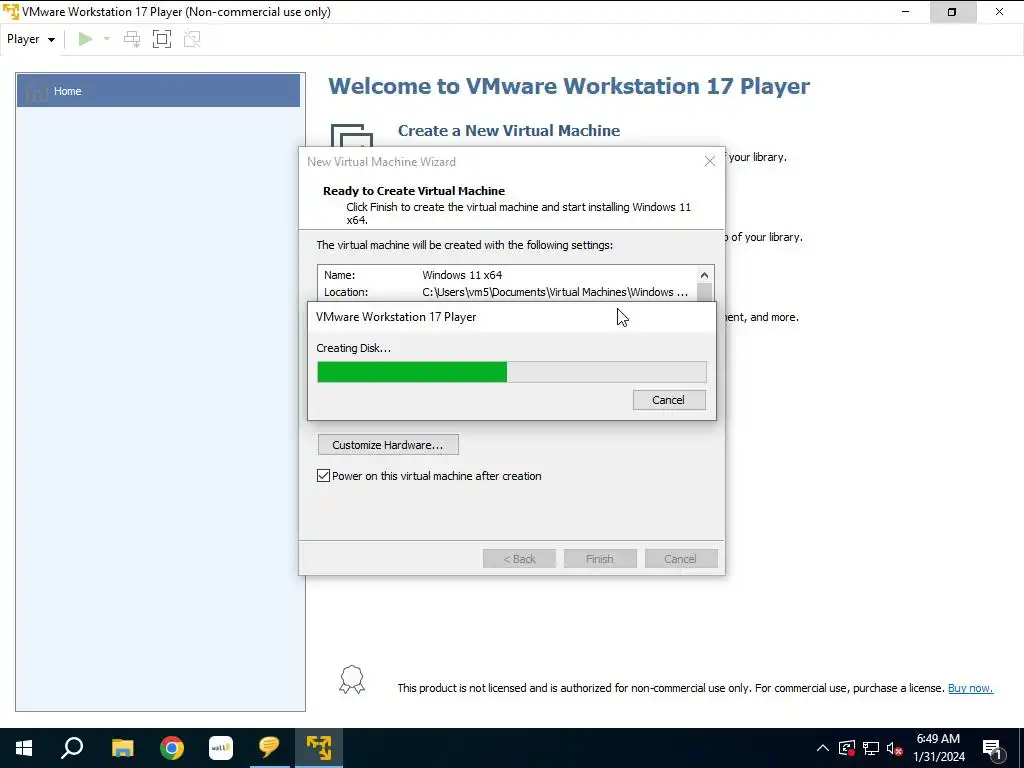Open the Player dropdown menu
The width and height of the screenshot is (1024, 768).
pyautogui.click(x=31, y=39)
